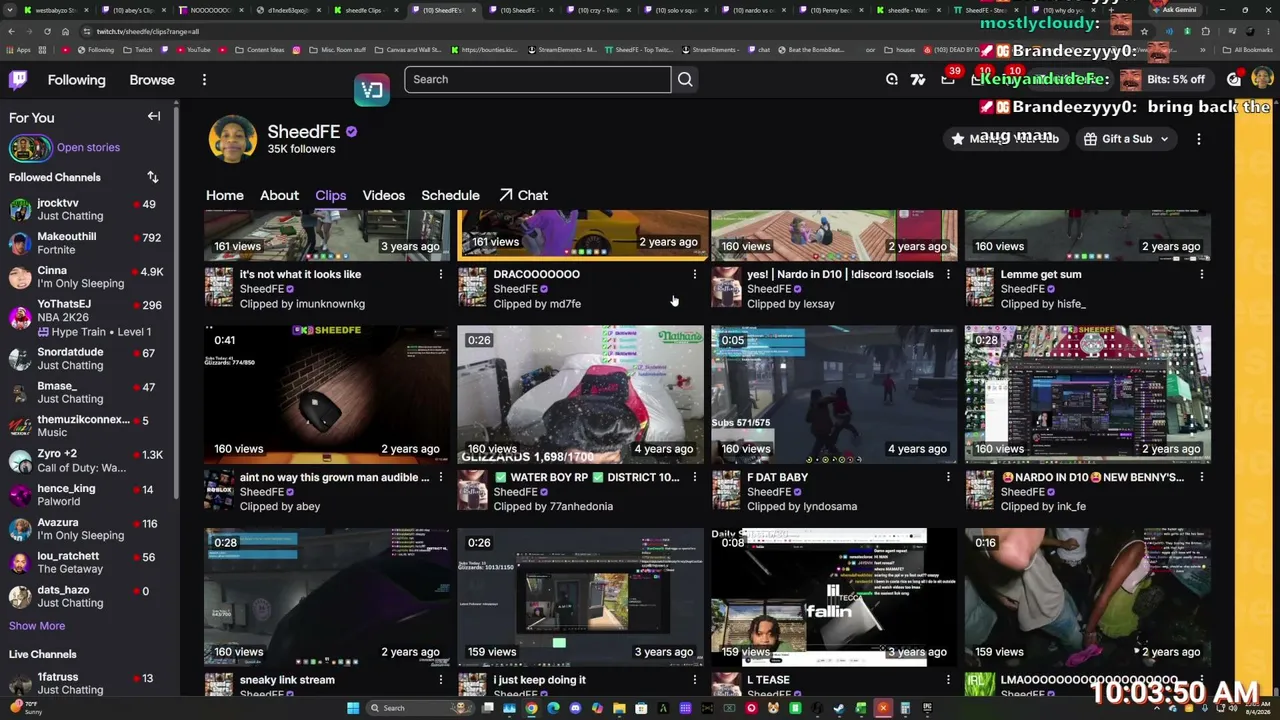Click in the Twitch search field
Viewport: 1280px width, 720px height.
(x=538, y=79)
